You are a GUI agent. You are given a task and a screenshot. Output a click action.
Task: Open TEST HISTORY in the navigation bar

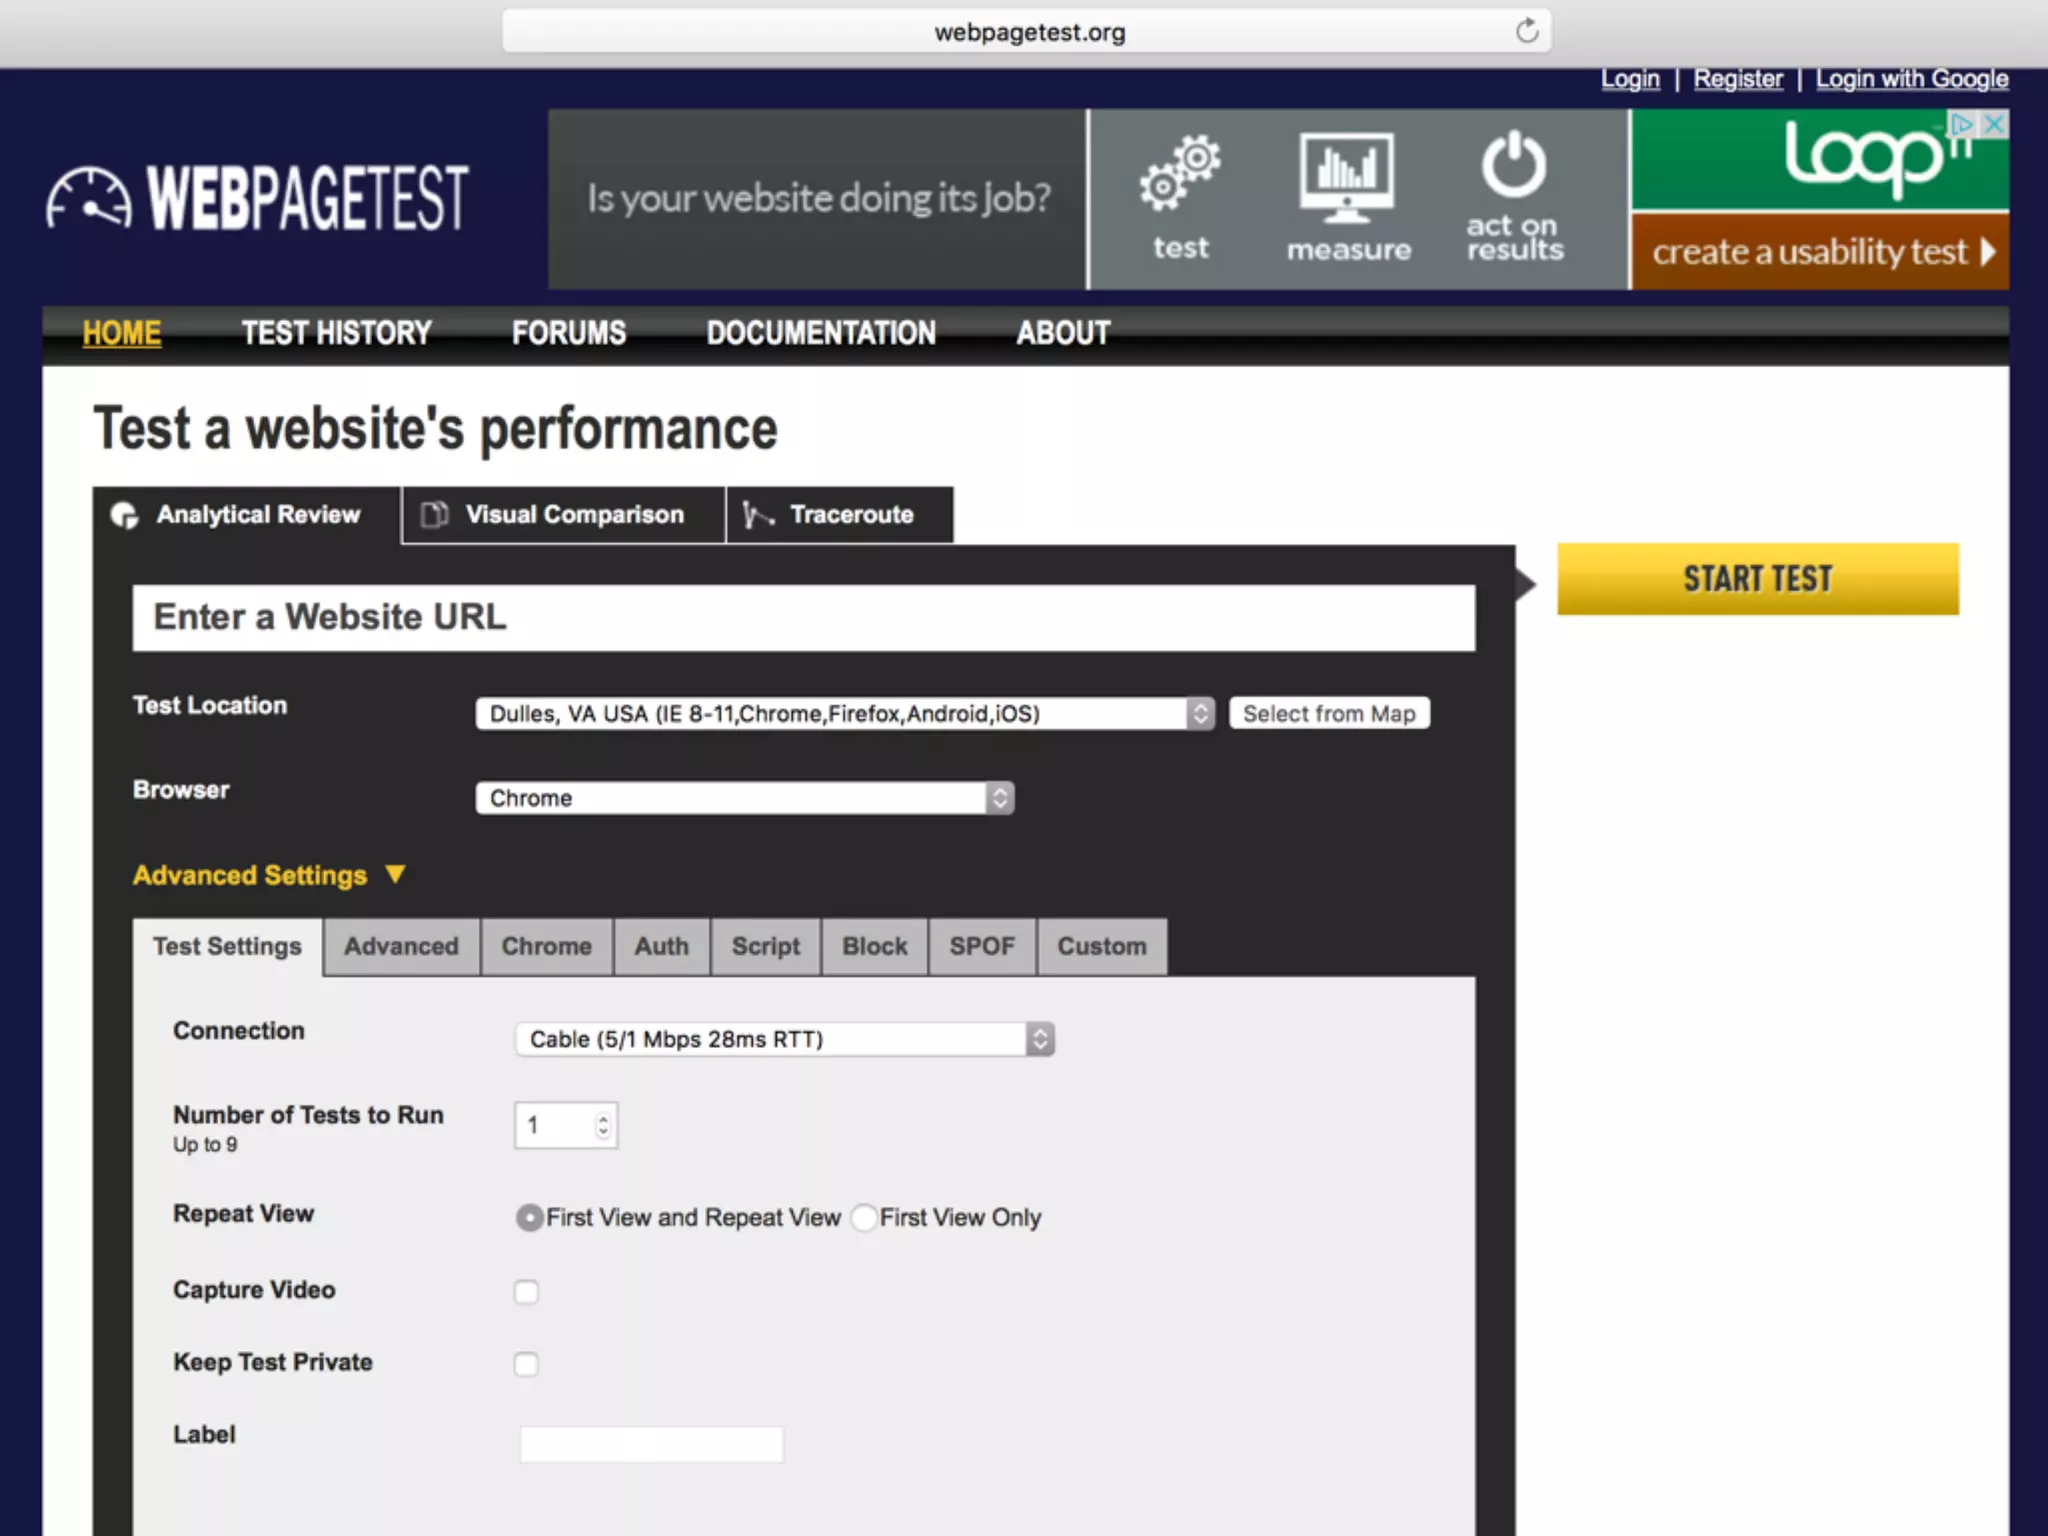tap(336, 333)
